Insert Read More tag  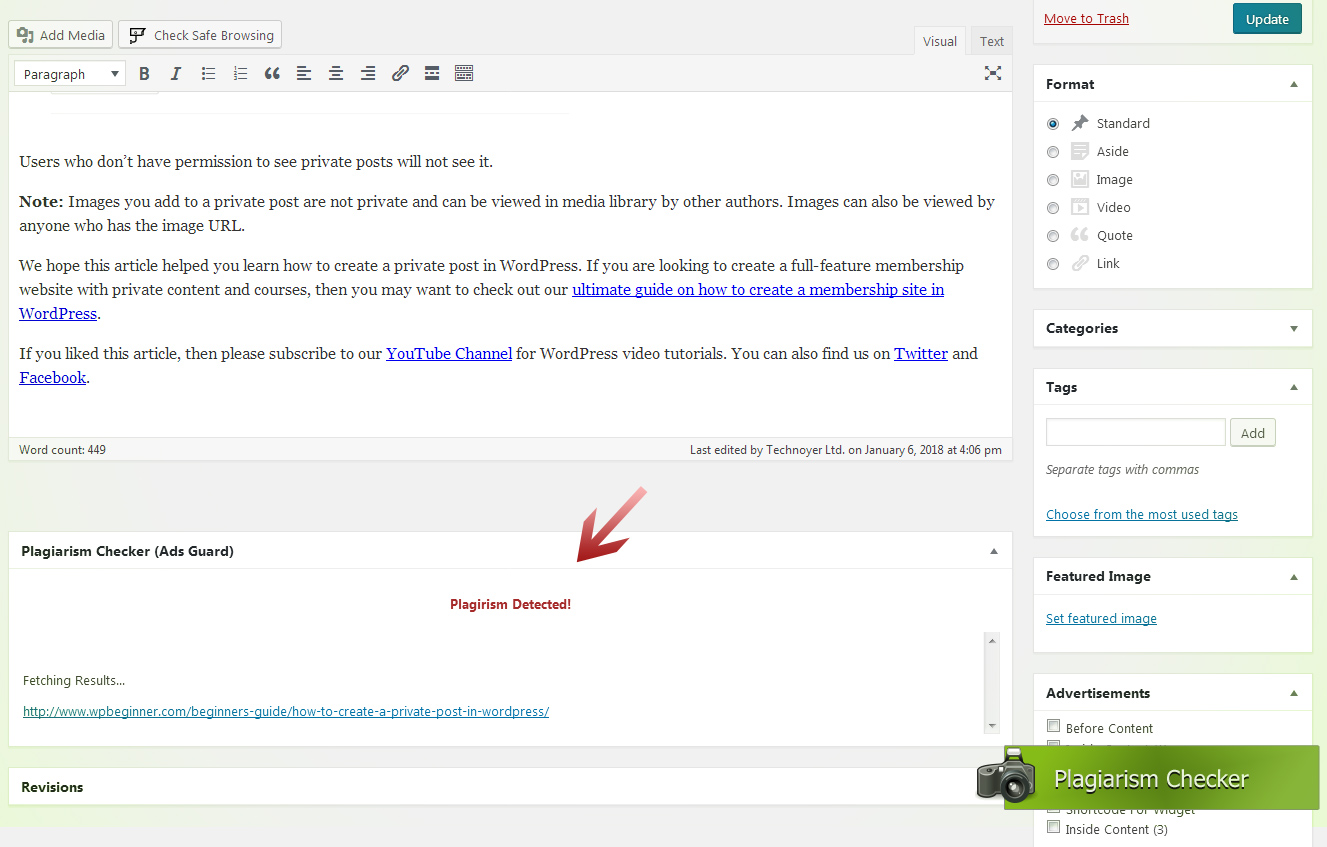tap(432, 73)
